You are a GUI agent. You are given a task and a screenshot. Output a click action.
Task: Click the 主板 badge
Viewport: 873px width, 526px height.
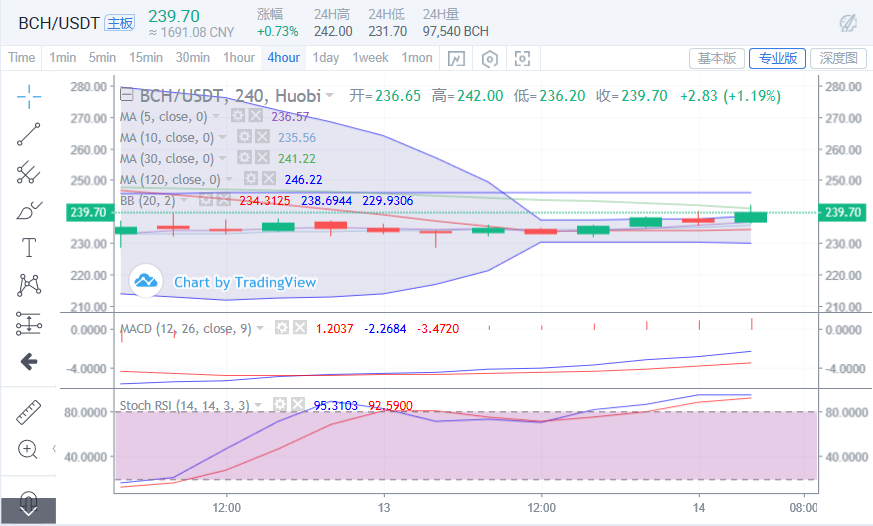[120, 23]
